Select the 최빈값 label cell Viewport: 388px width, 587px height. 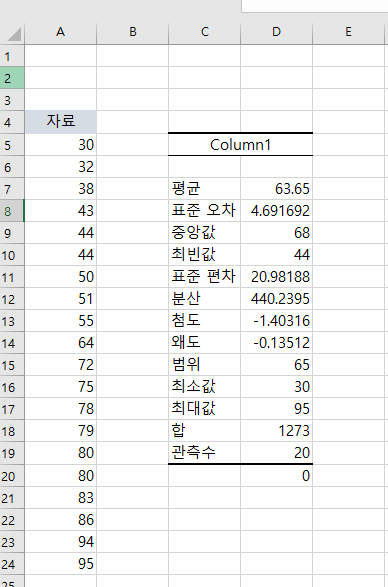[x=204, y=255]
